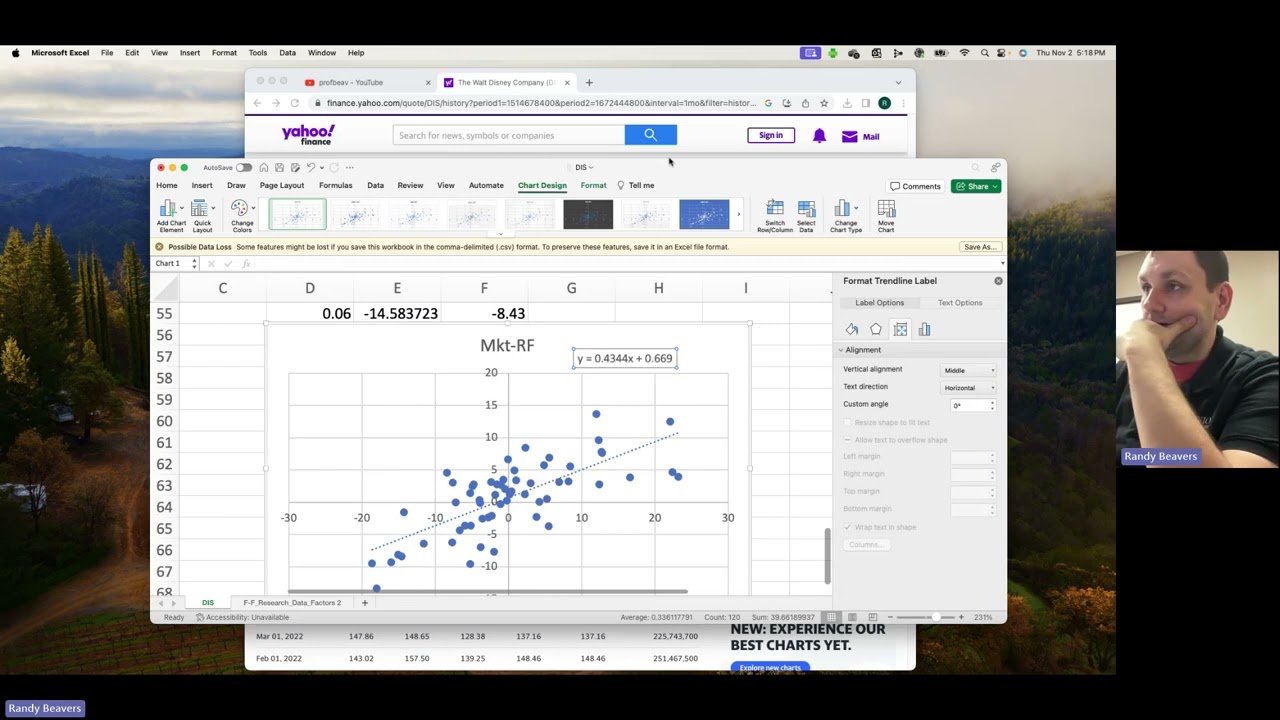Click Undo arrow in Excel title bar

point(311,167)
